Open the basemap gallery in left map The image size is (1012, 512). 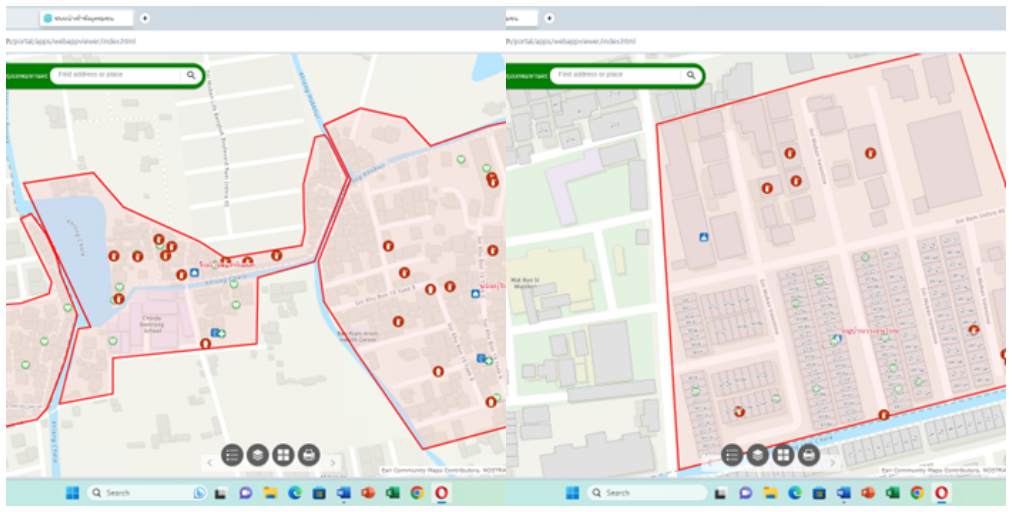coord(283,455)
